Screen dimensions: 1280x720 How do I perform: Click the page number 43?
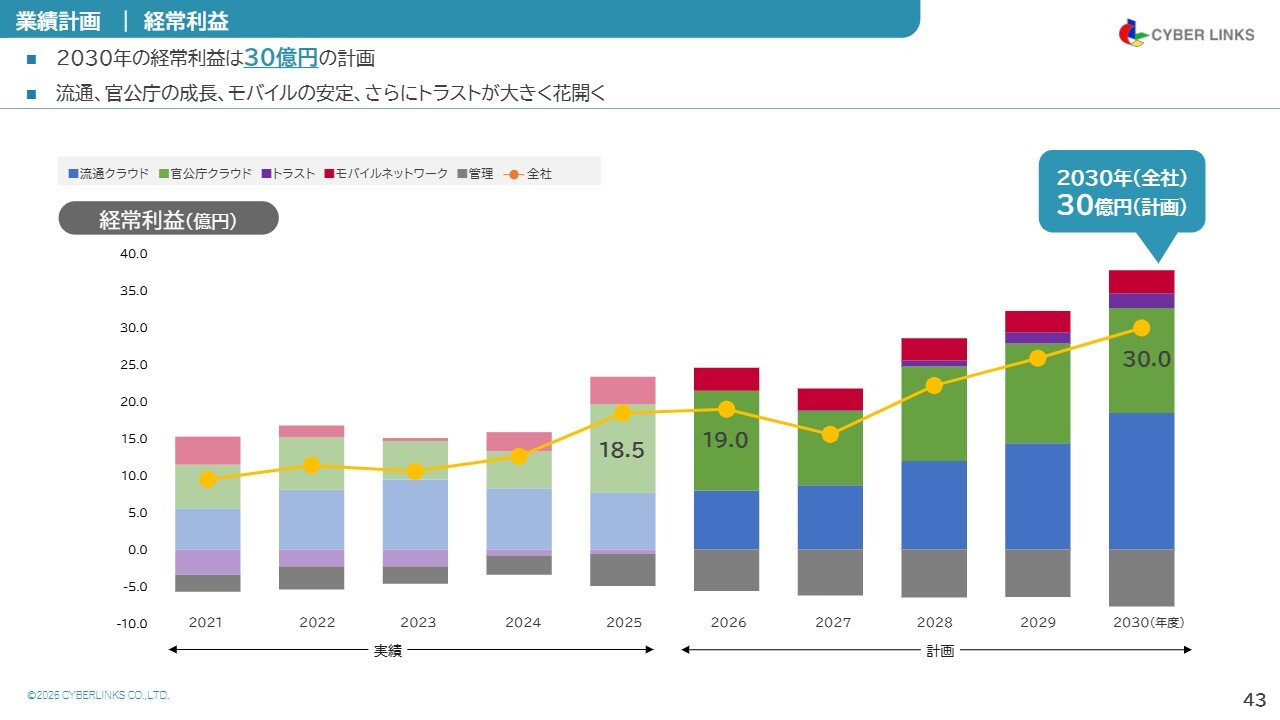1254,699
